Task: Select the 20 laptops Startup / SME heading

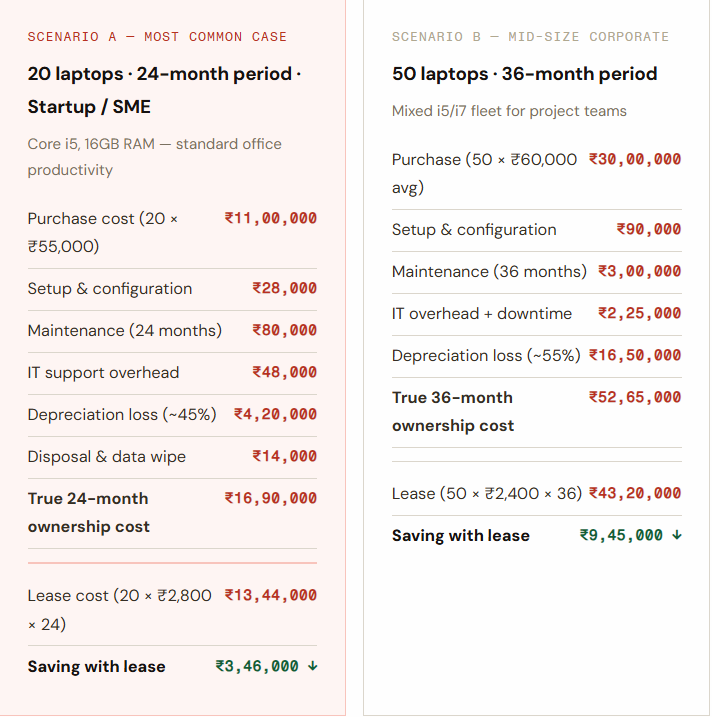Action: 164,90
